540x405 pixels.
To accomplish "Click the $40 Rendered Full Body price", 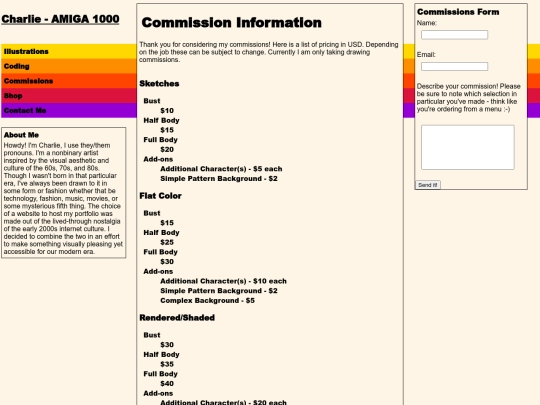I will coord(167,384).
